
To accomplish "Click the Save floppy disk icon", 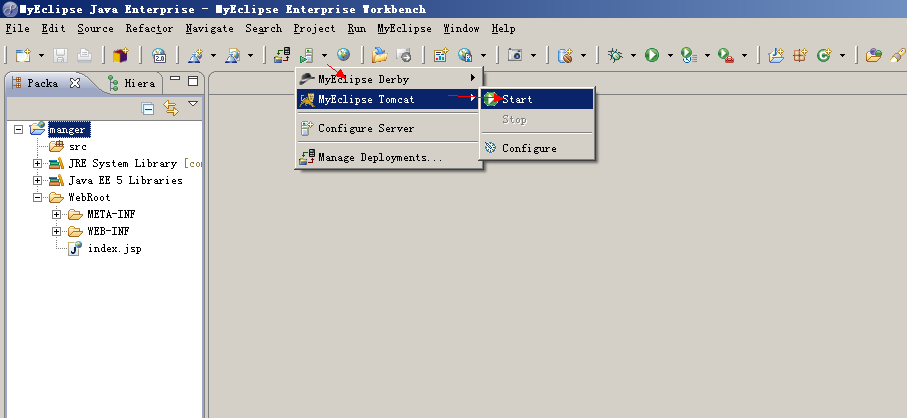I will click(61, 56).
